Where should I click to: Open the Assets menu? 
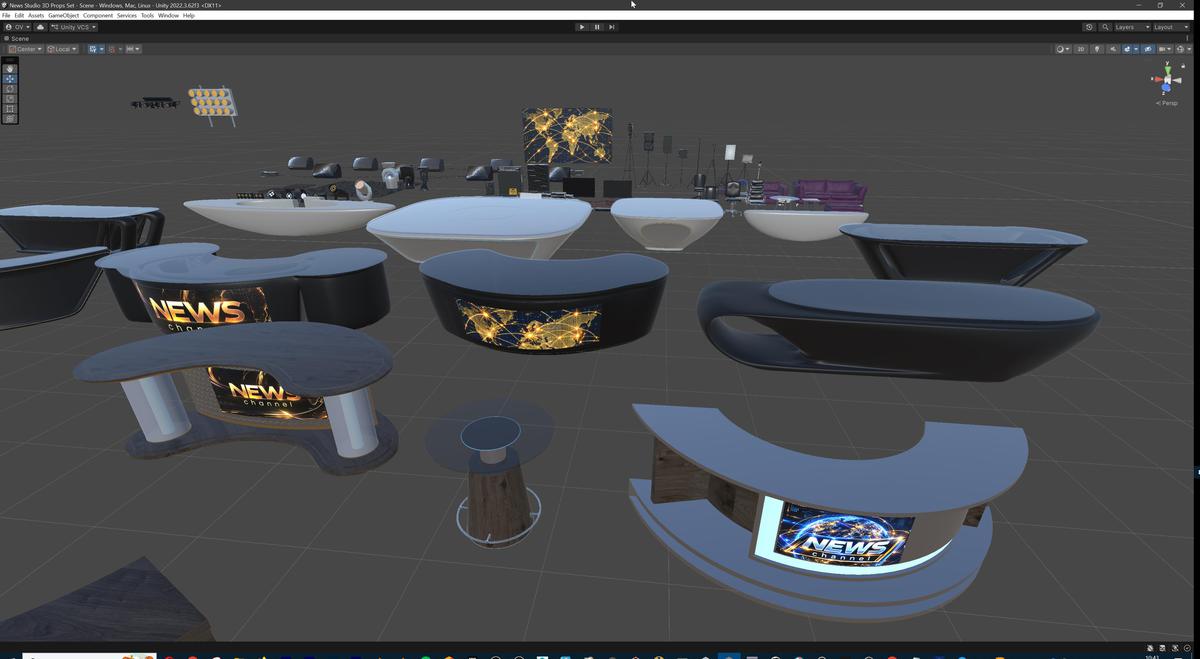tap(36, 16)
